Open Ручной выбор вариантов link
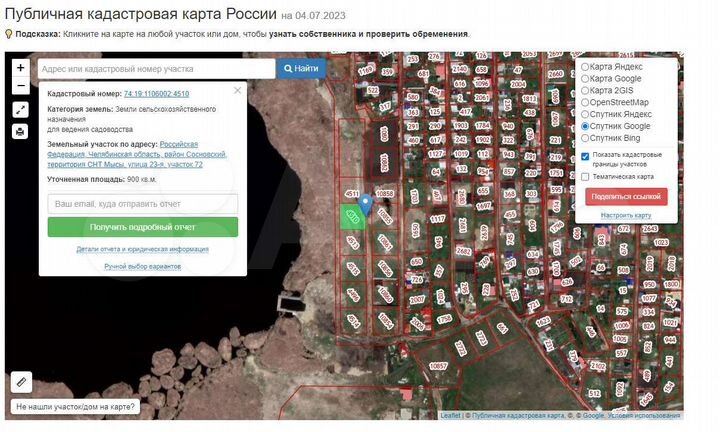This screenshot has height=432, width=720. [142, 266]
